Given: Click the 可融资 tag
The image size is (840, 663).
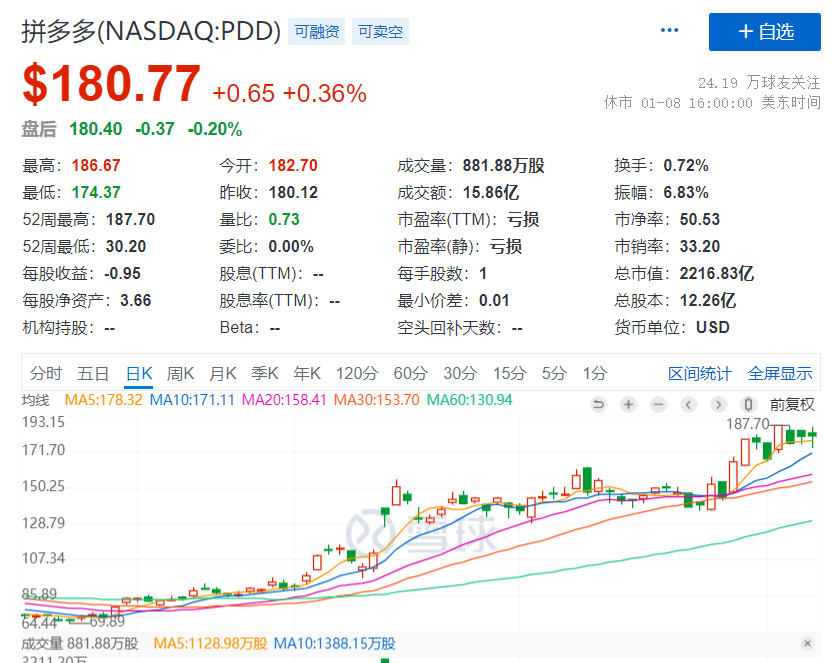Looking at the screenshot, I should (x=317, y=32).
